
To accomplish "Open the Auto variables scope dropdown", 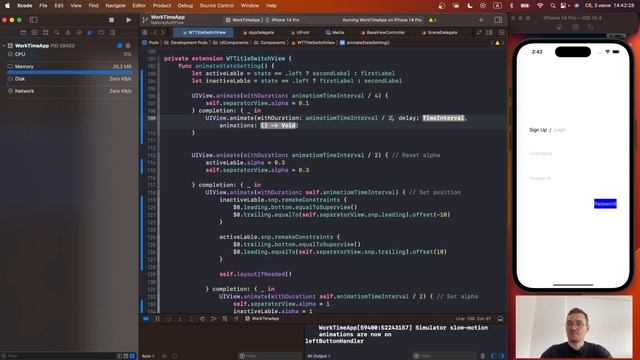I will 148,356.
